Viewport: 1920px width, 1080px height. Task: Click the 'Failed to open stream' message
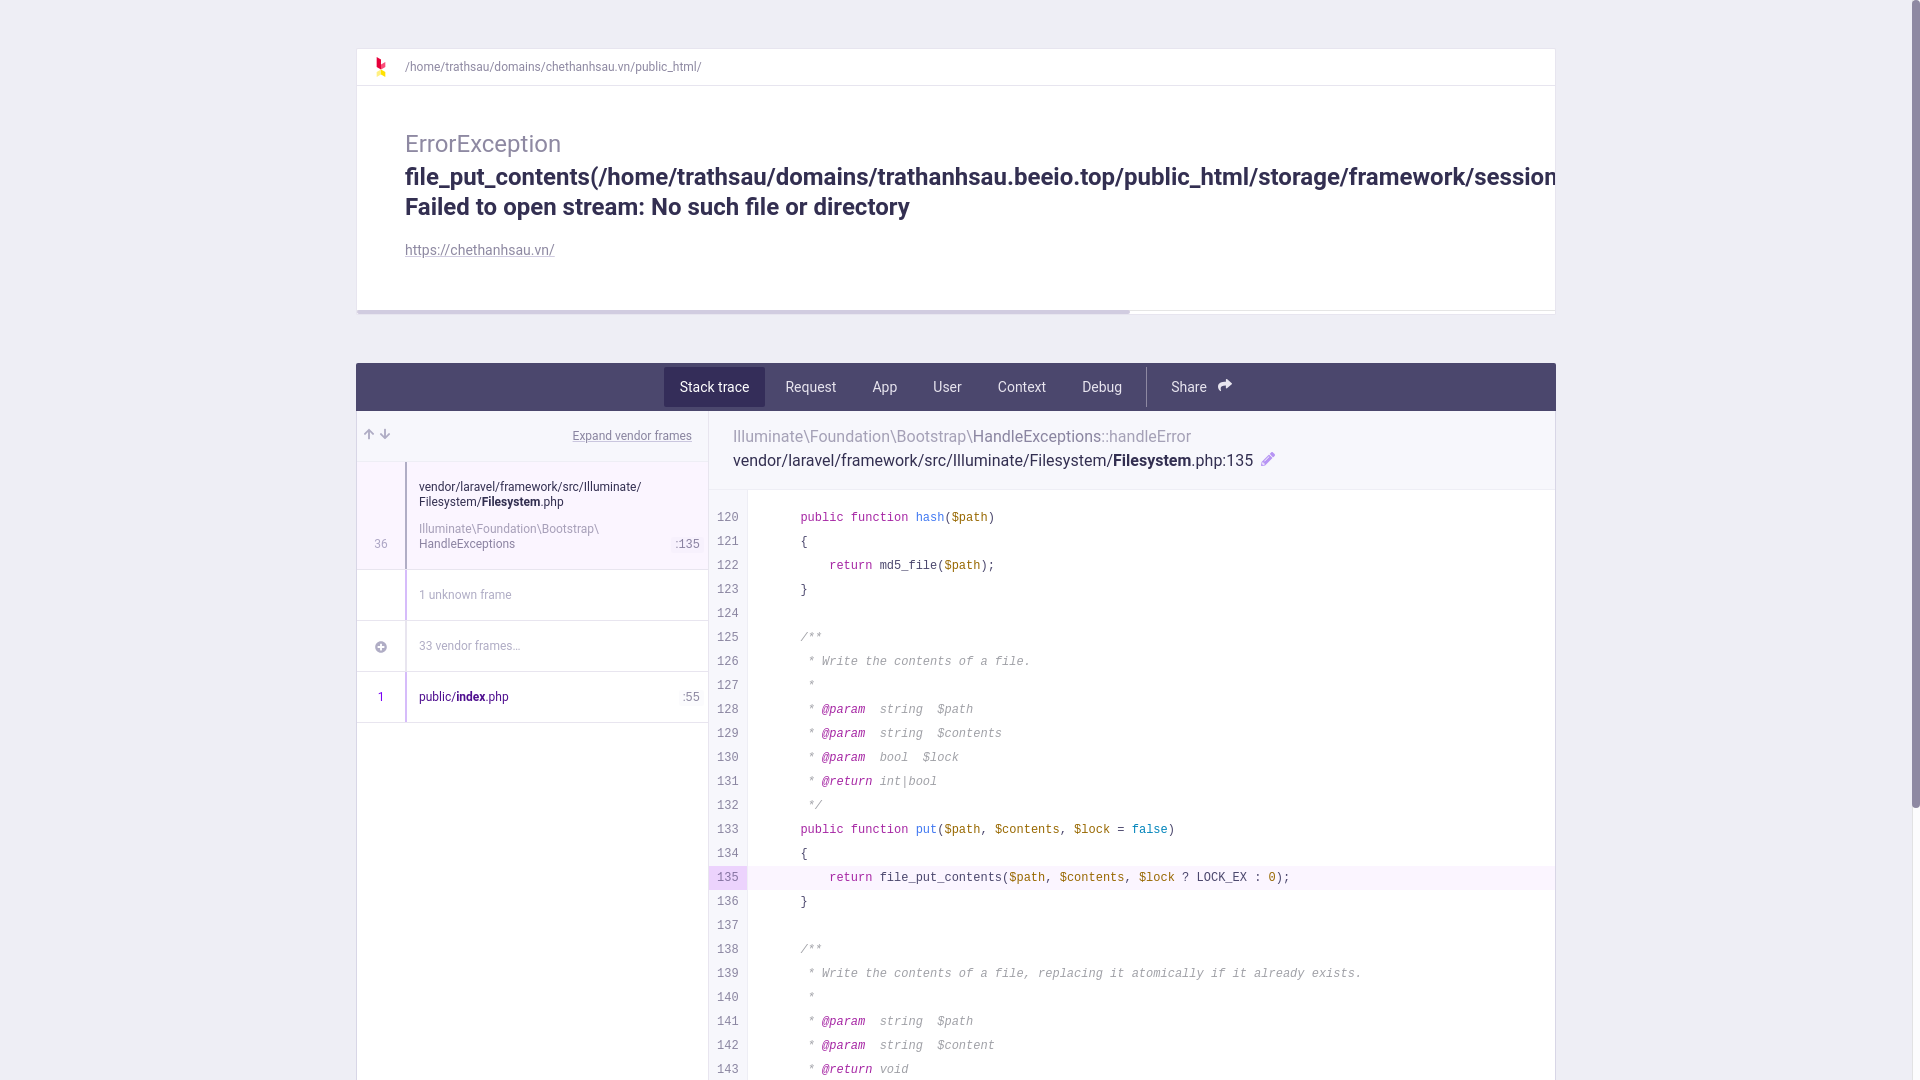pyautogui.click(x=657, y=207)
